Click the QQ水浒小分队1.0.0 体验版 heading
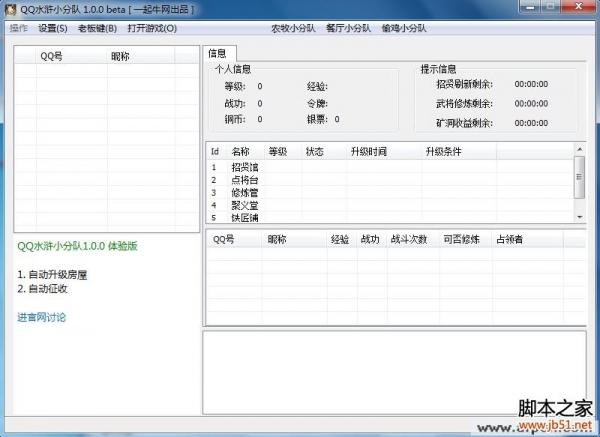Image resolution: width=600 pixels, height=437 pixels. point(77,246)
